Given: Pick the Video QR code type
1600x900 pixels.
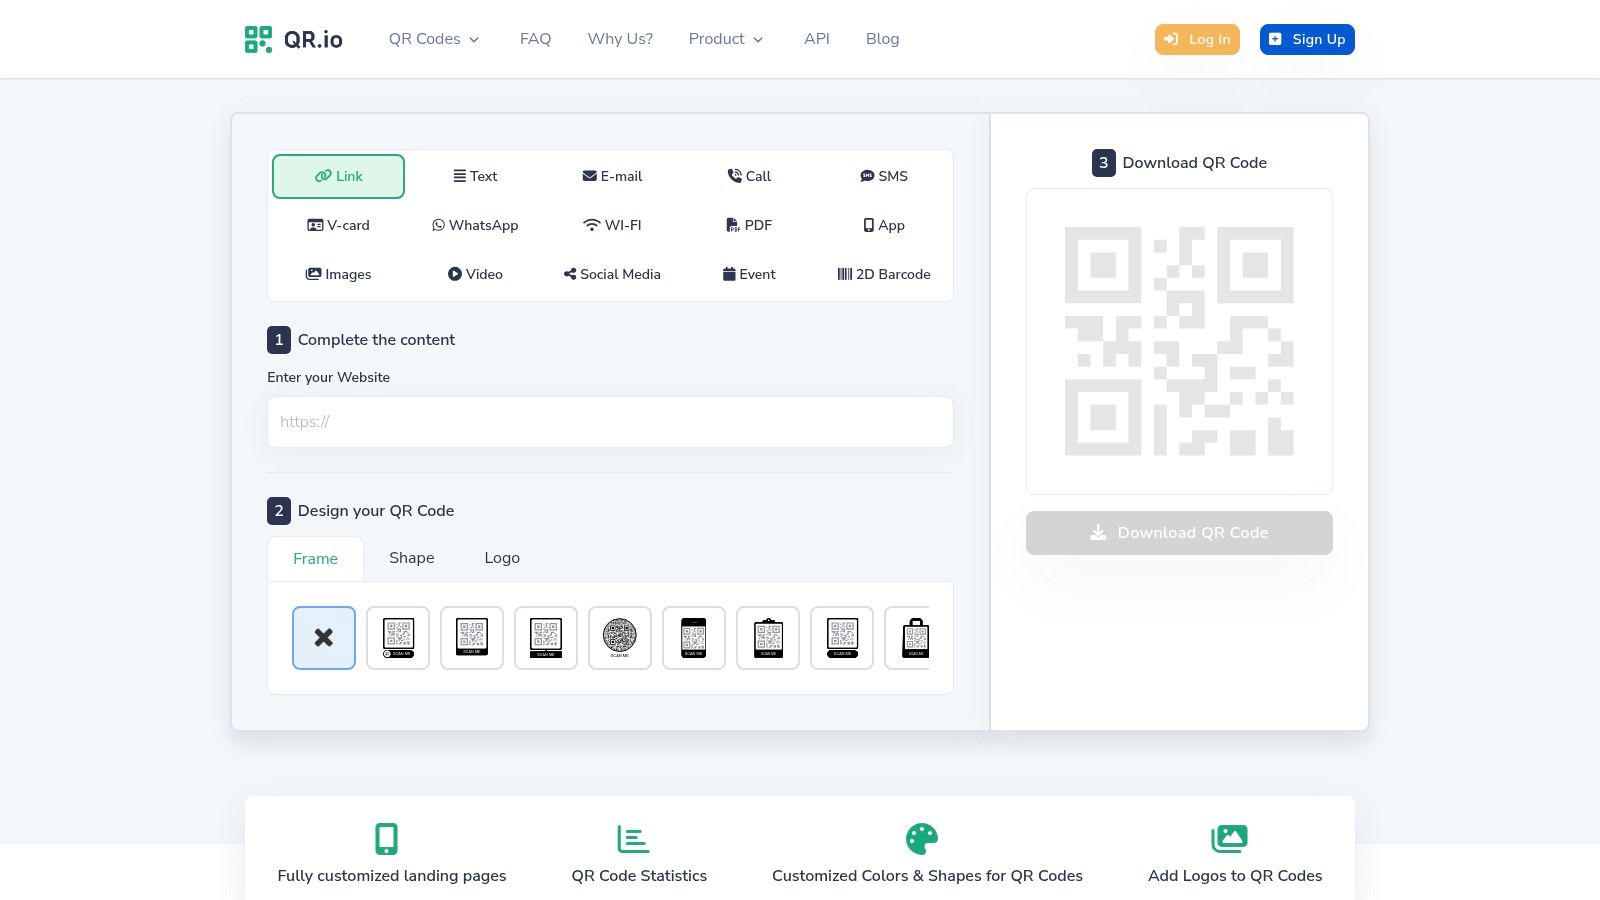Looking at the screenshot, I should pyautogui.click(x=475, y=274).
